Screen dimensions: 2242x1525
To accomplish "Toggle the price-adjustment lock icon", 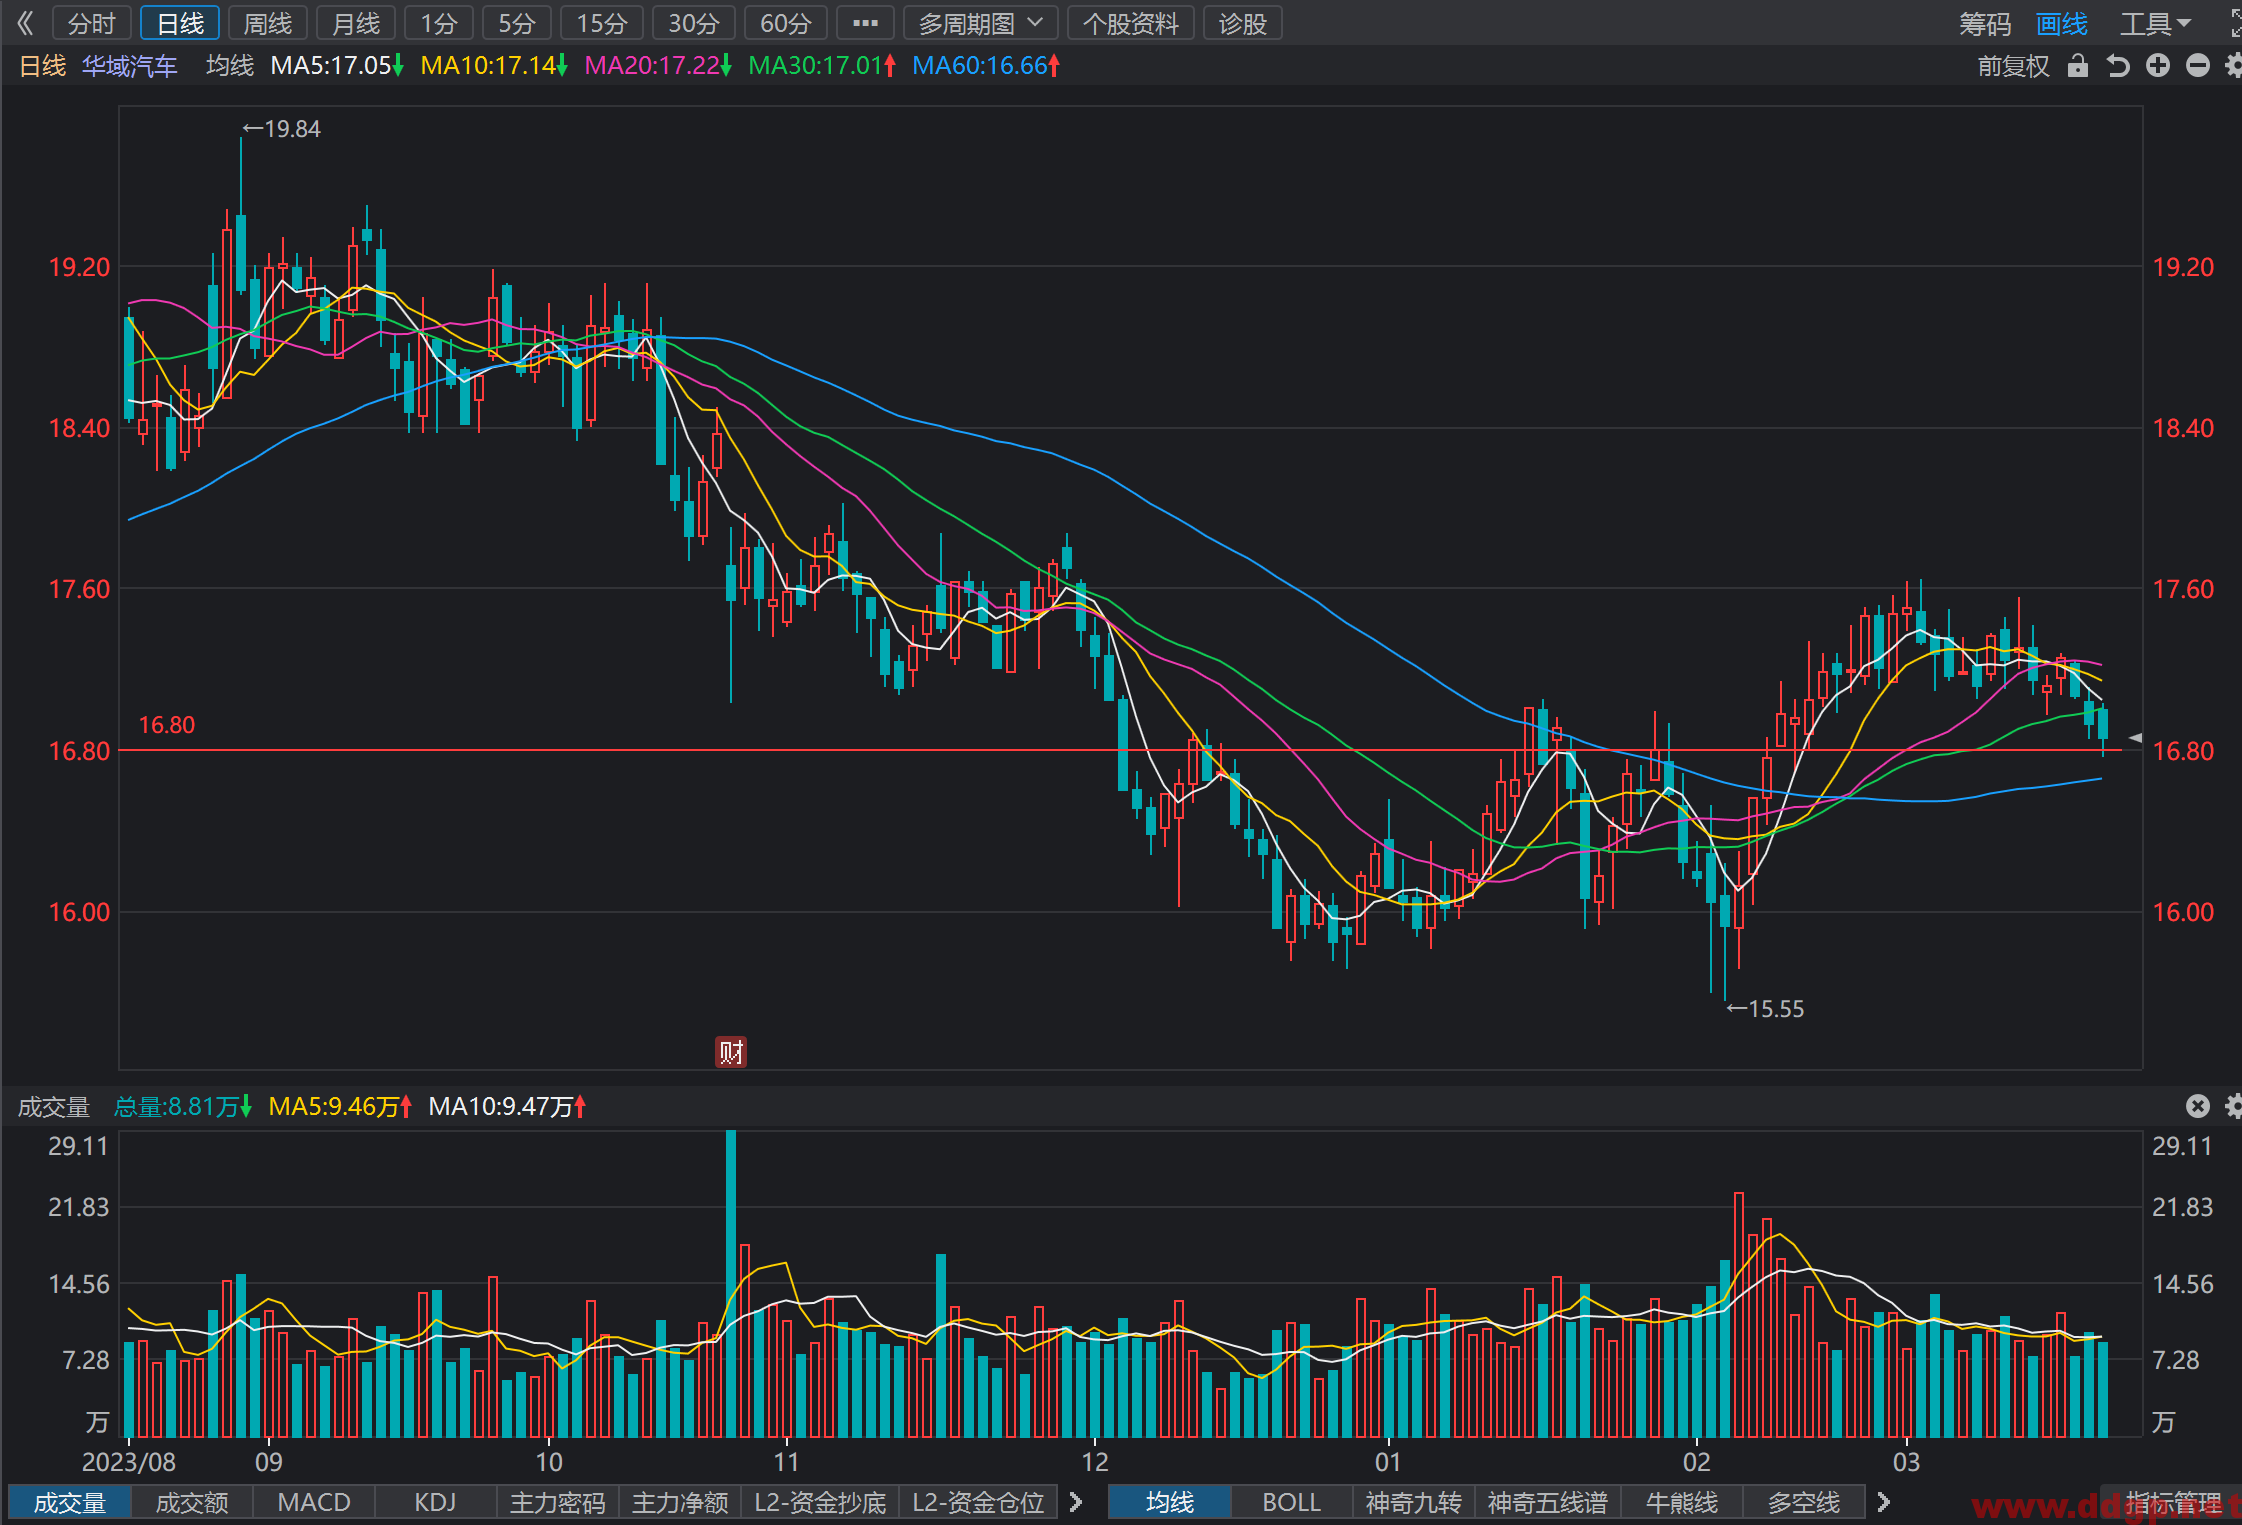I will pyautogui.click(x=2078, y=66).
